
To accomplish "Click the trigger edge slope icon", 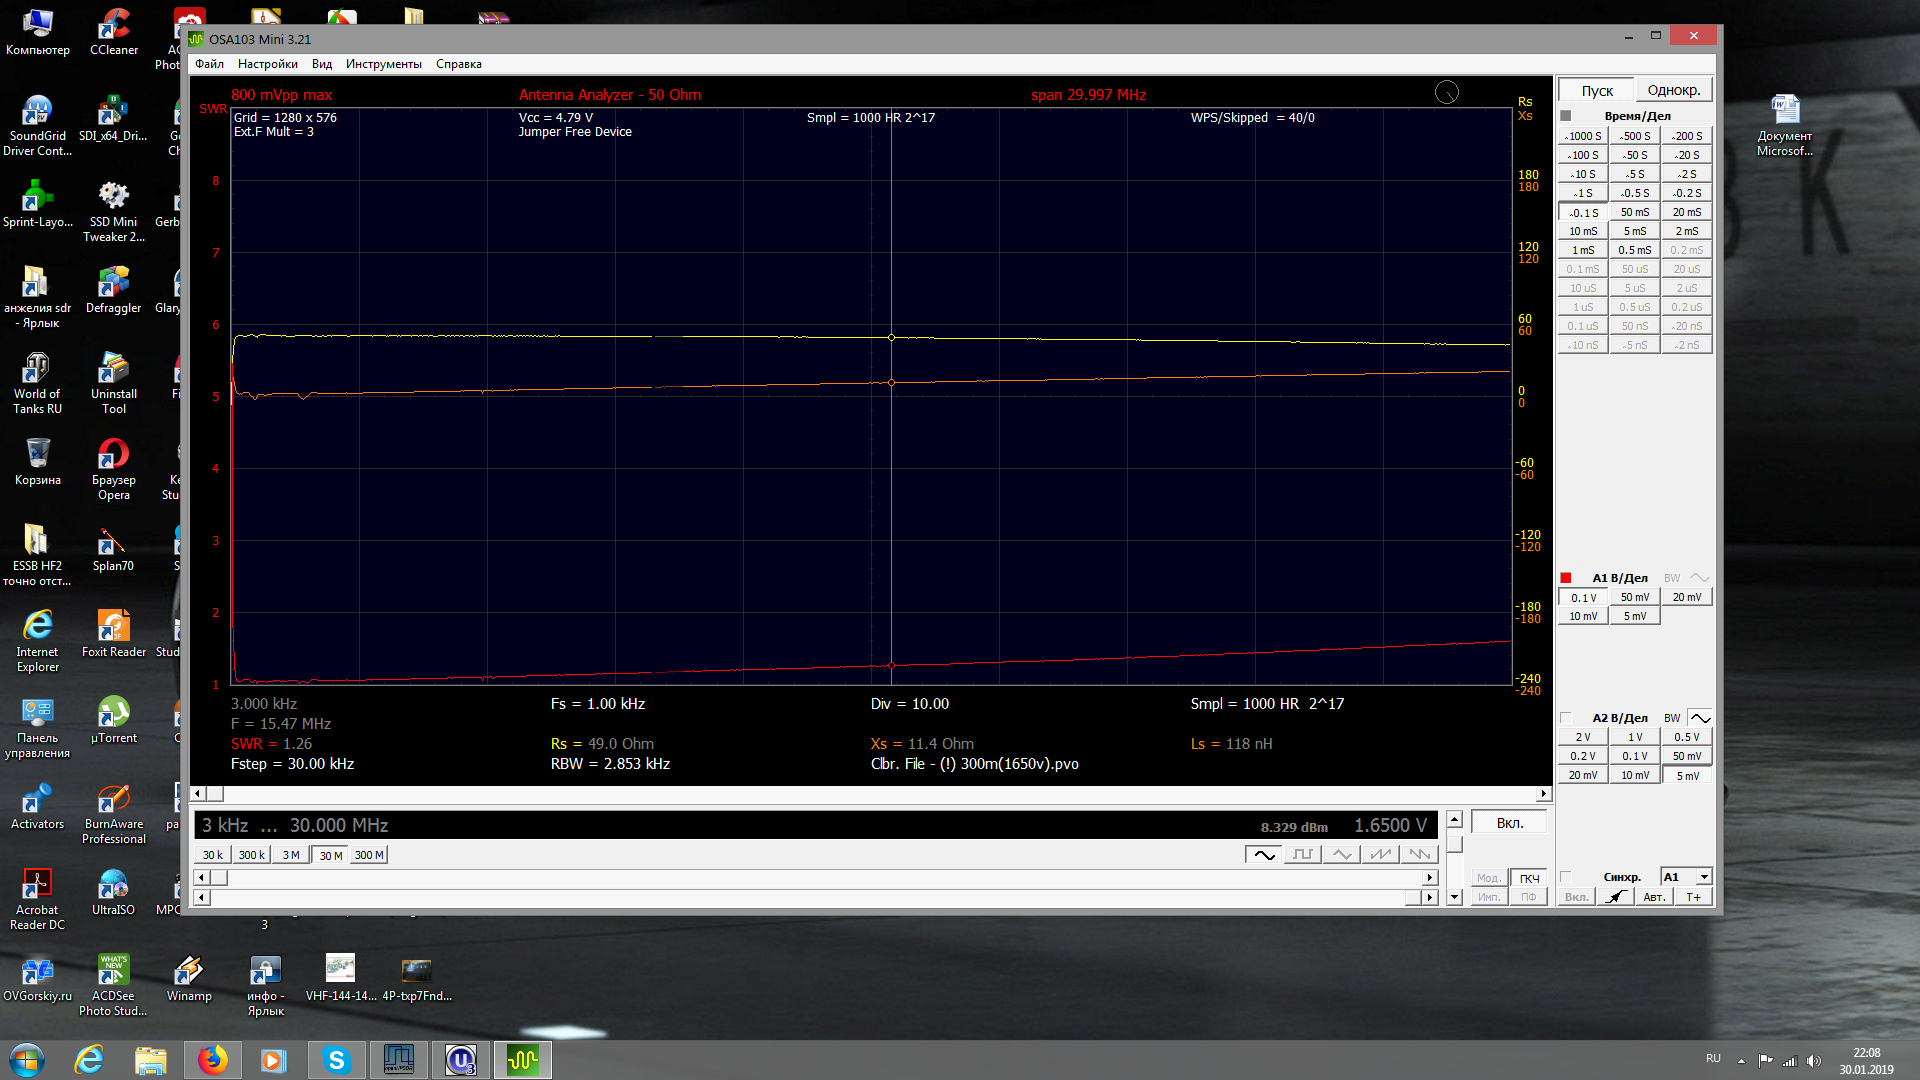I will pyautogui.click(x=1616, y=897).
